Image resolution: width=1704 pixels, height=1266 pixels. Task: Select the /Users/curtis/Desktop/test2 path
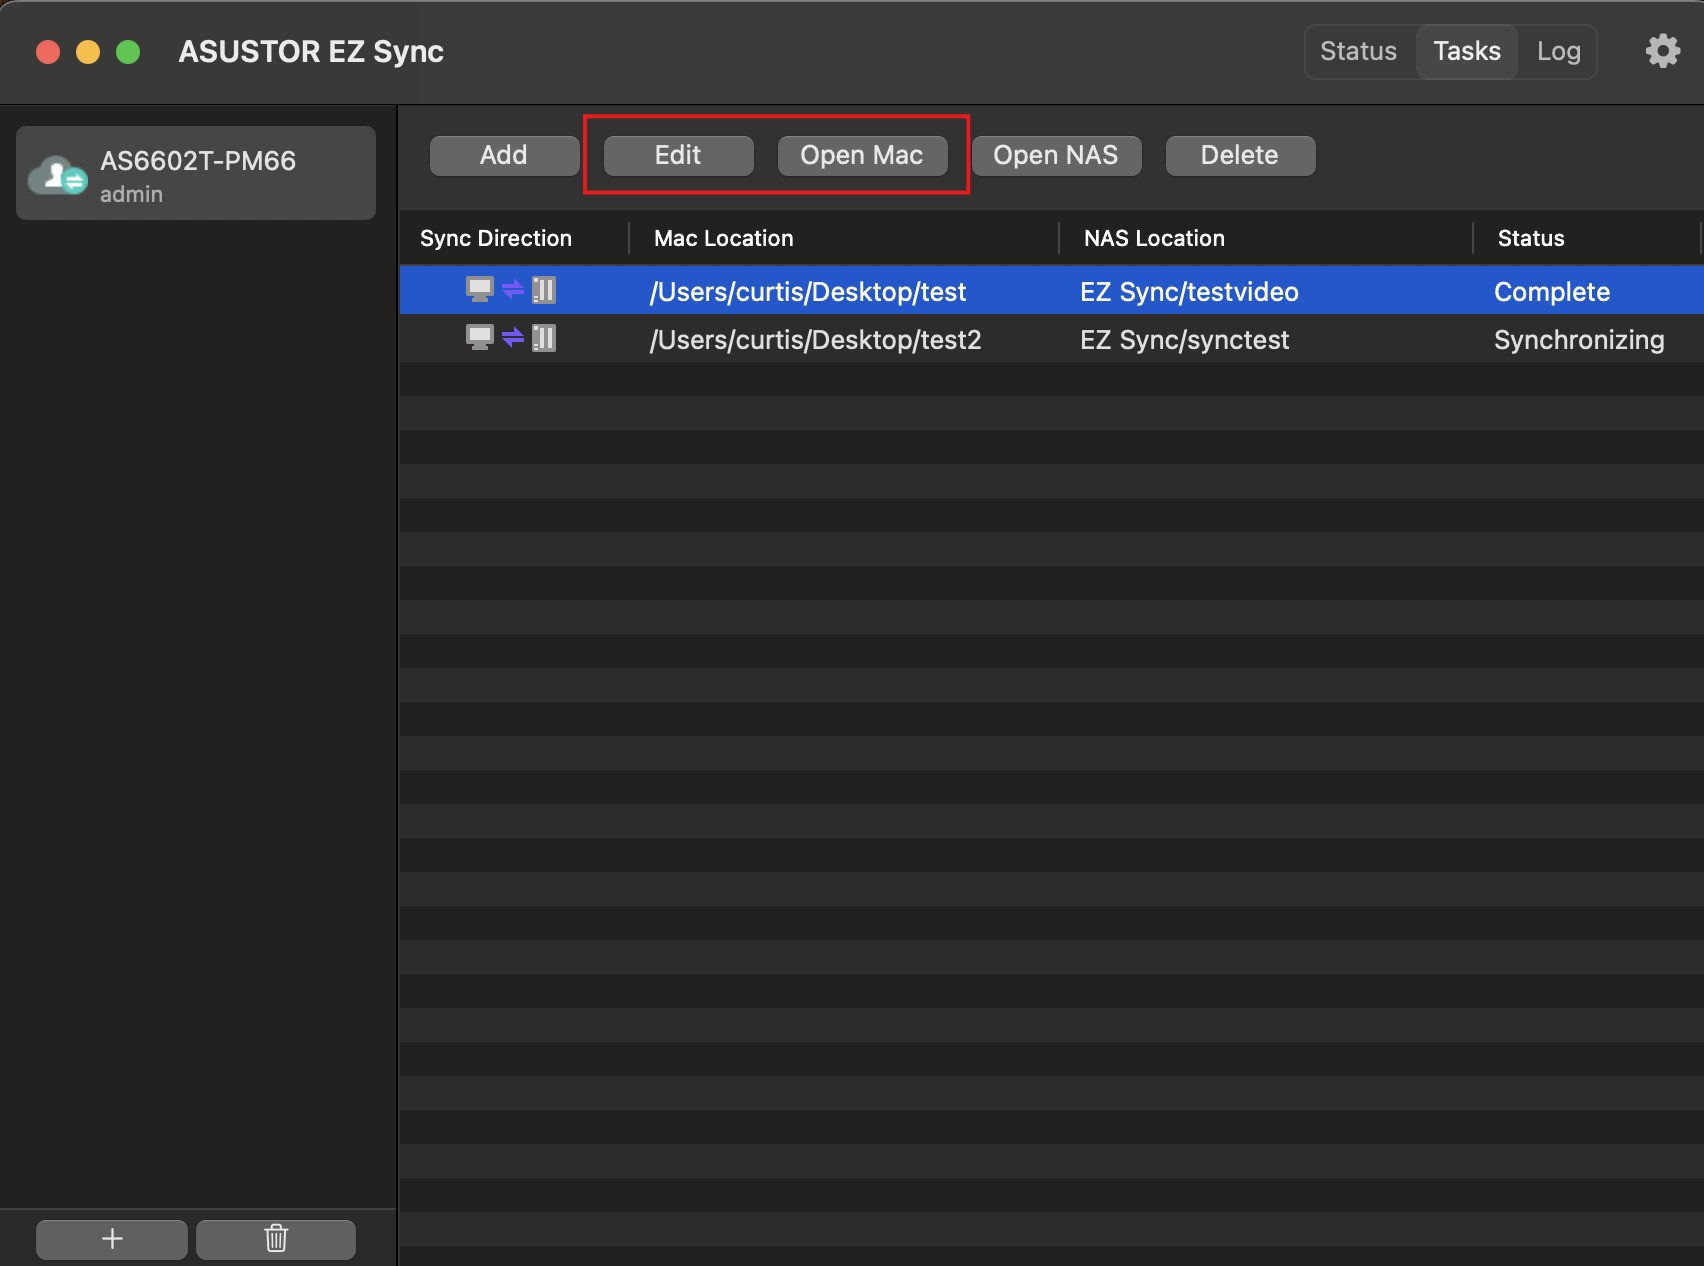(x=816, y=340)
